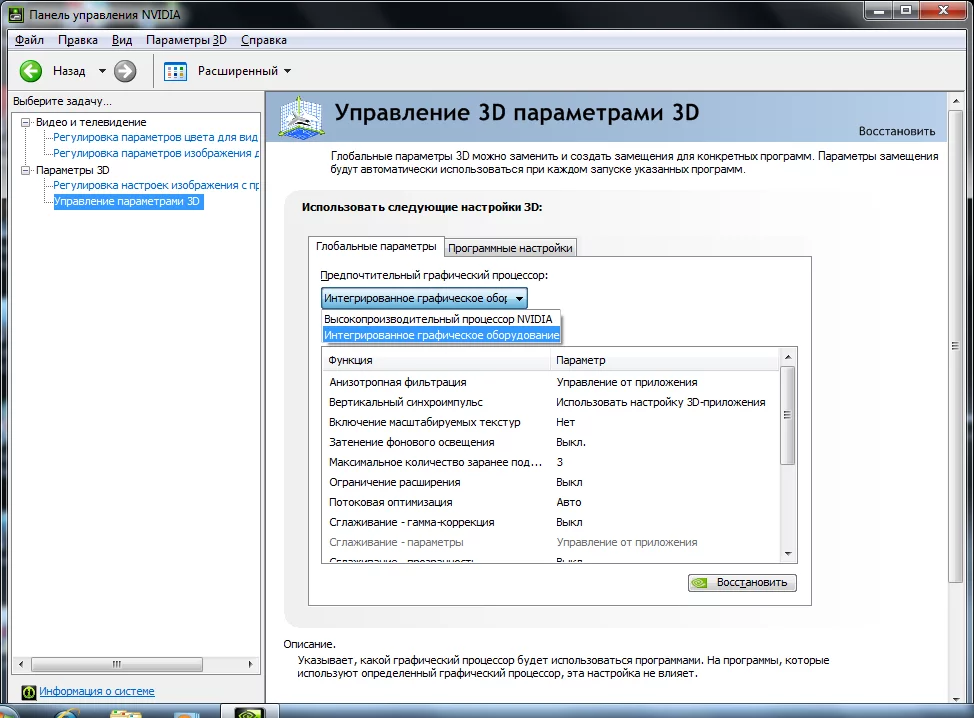The width and height of the screenshot is (974, 718).
Task: Collapse the Параметры 3D tree node
Action: pyautogui.click(x=25, y=170)
